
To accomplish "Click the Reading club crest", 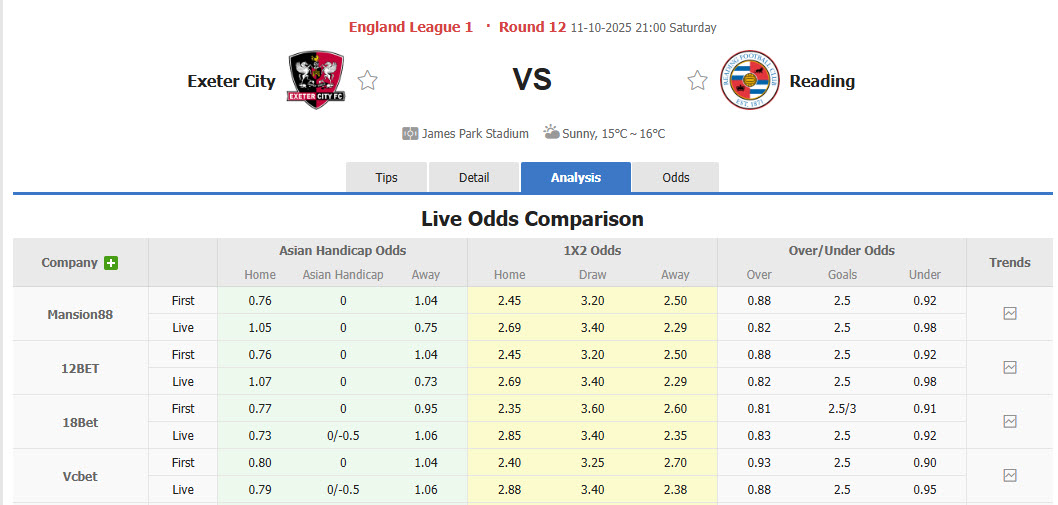I will [x=749, y=80].
